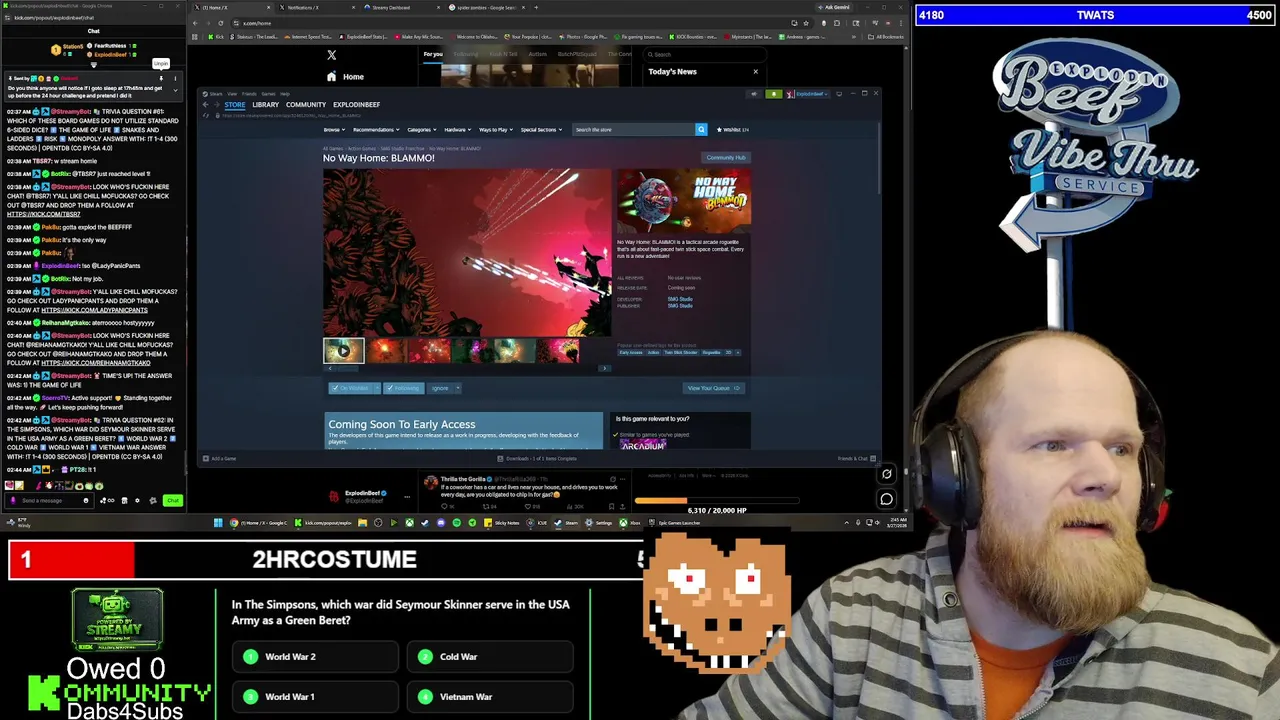Expand the Special Sections dropdown
The image size is (1280, 720).
[541, 129]
